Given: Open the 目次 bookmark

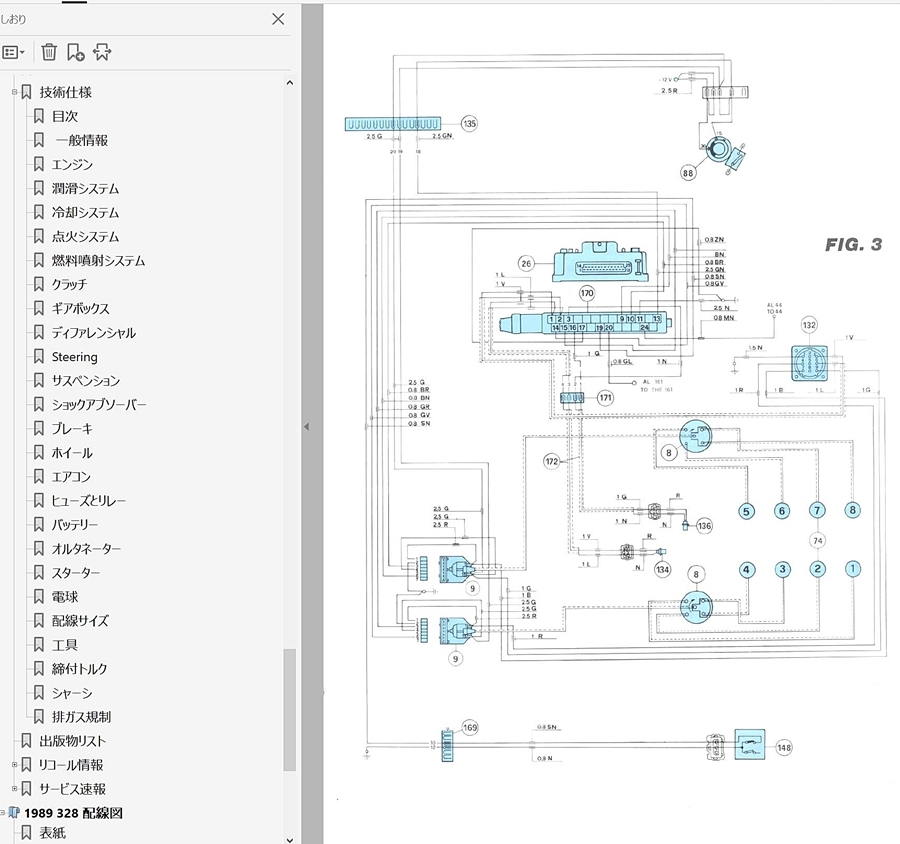Looking at the screenshot, I should (x=65, y=117).
